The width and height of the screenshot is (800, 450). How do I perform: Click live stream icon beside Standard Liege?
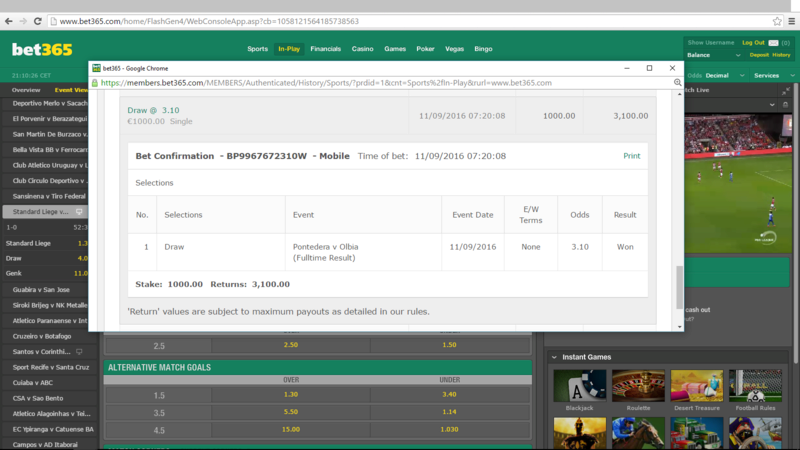(x=79, y=212)
